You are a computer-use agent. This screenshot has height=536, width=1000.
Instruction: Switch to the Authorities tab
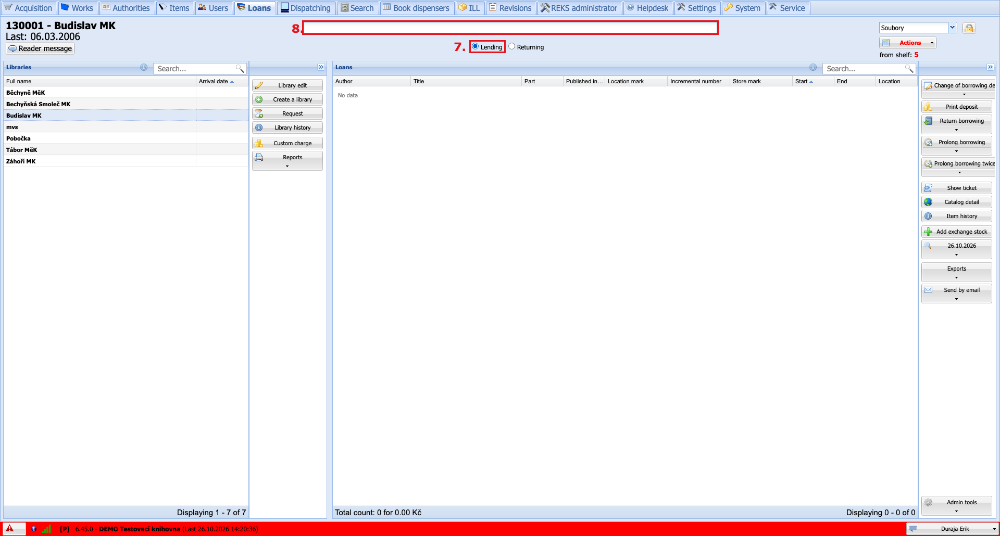point(126,8)
